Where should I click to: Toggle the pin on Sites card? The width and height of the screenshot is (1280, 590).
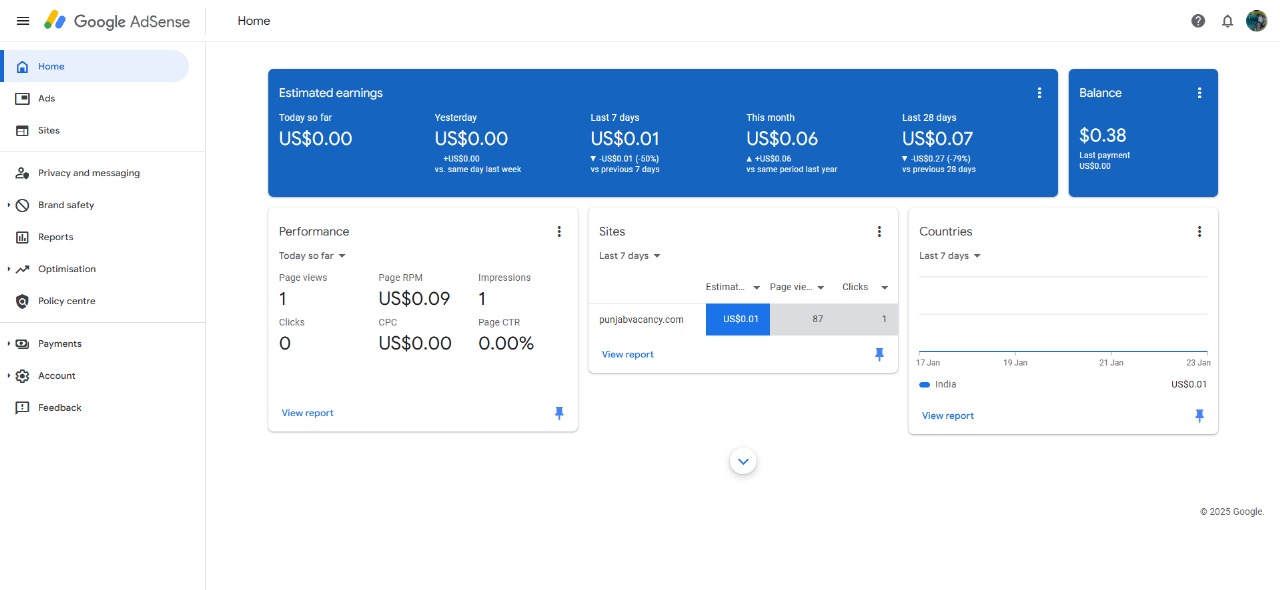[879, 355]
